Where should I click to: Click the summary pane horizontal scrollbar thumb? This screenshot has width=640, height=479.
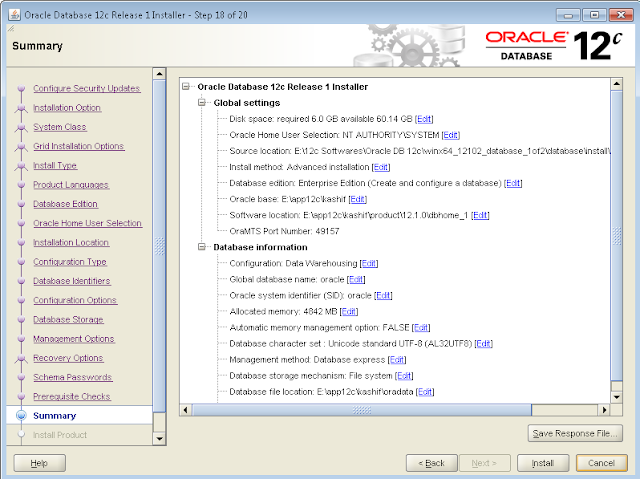(x=362, y=410)
